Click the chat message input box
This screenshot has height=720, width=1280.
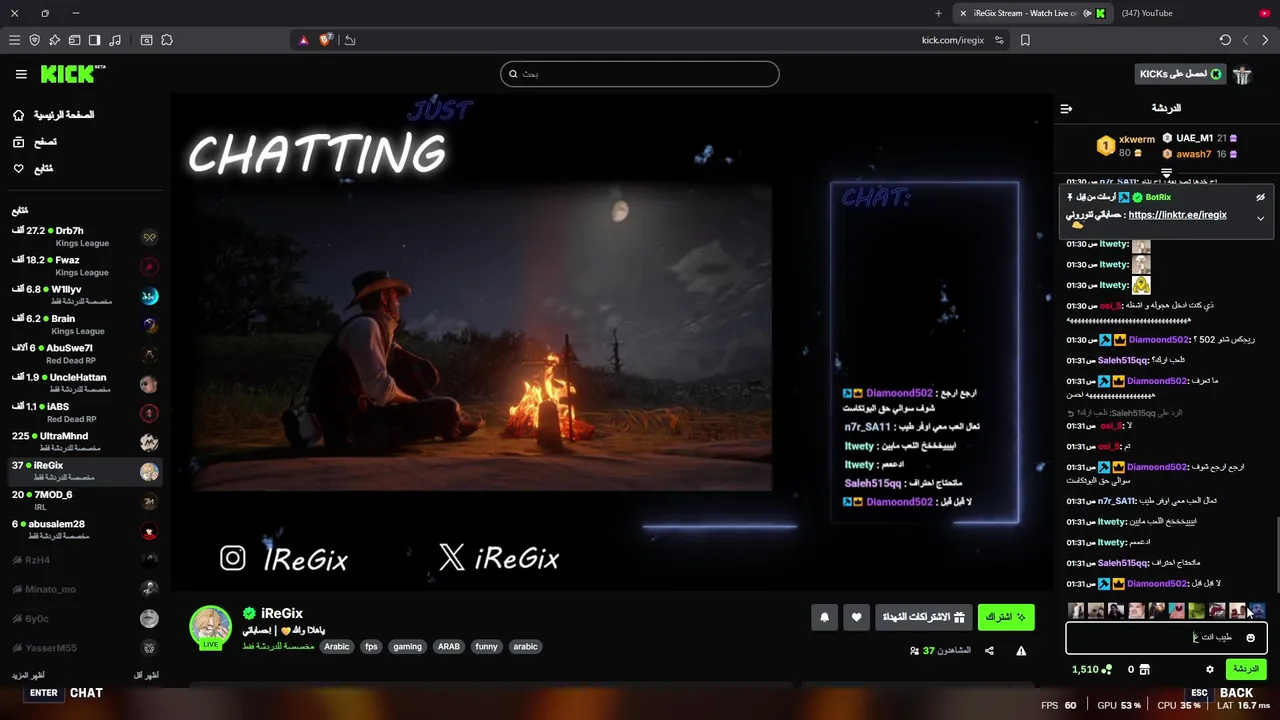tap(1166, 637)
